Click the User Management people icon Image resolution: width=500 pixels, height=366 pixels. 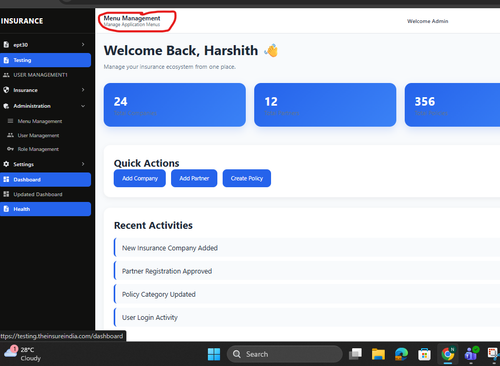point(10,135)
